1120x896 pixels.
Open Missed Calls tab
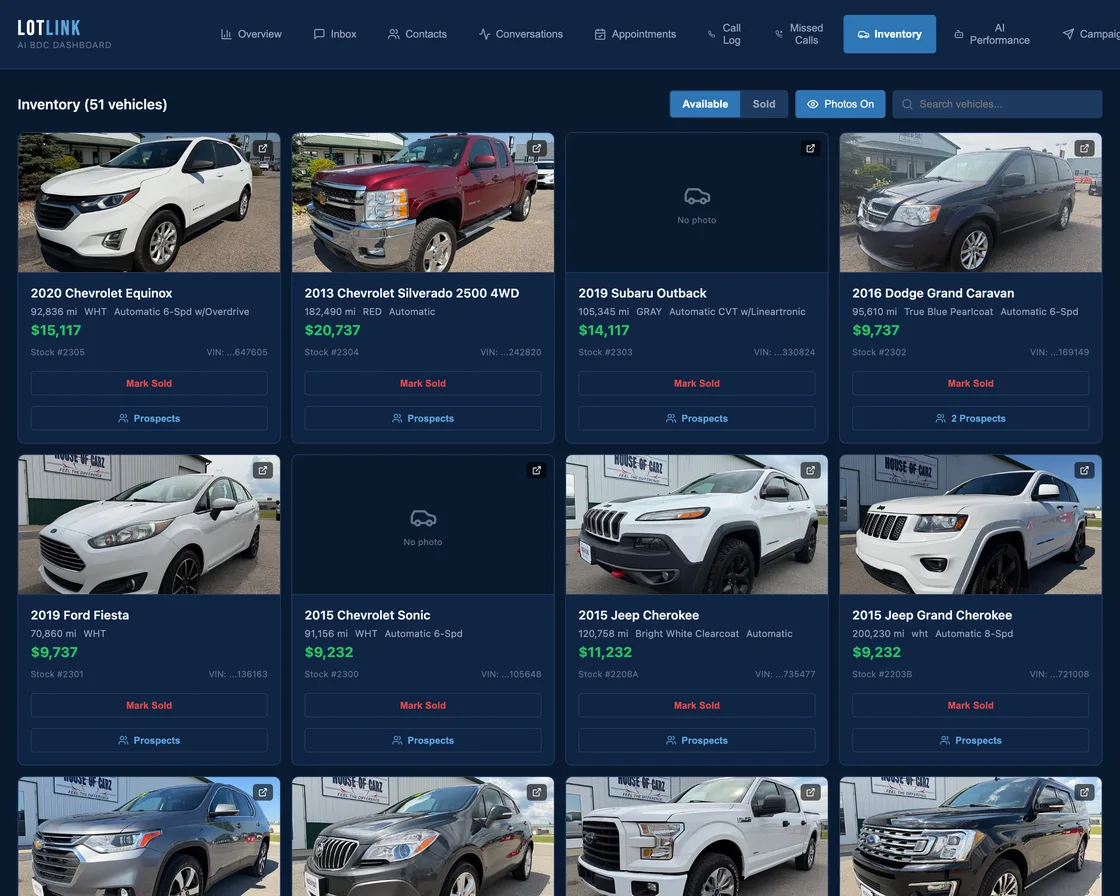point(799,34)
